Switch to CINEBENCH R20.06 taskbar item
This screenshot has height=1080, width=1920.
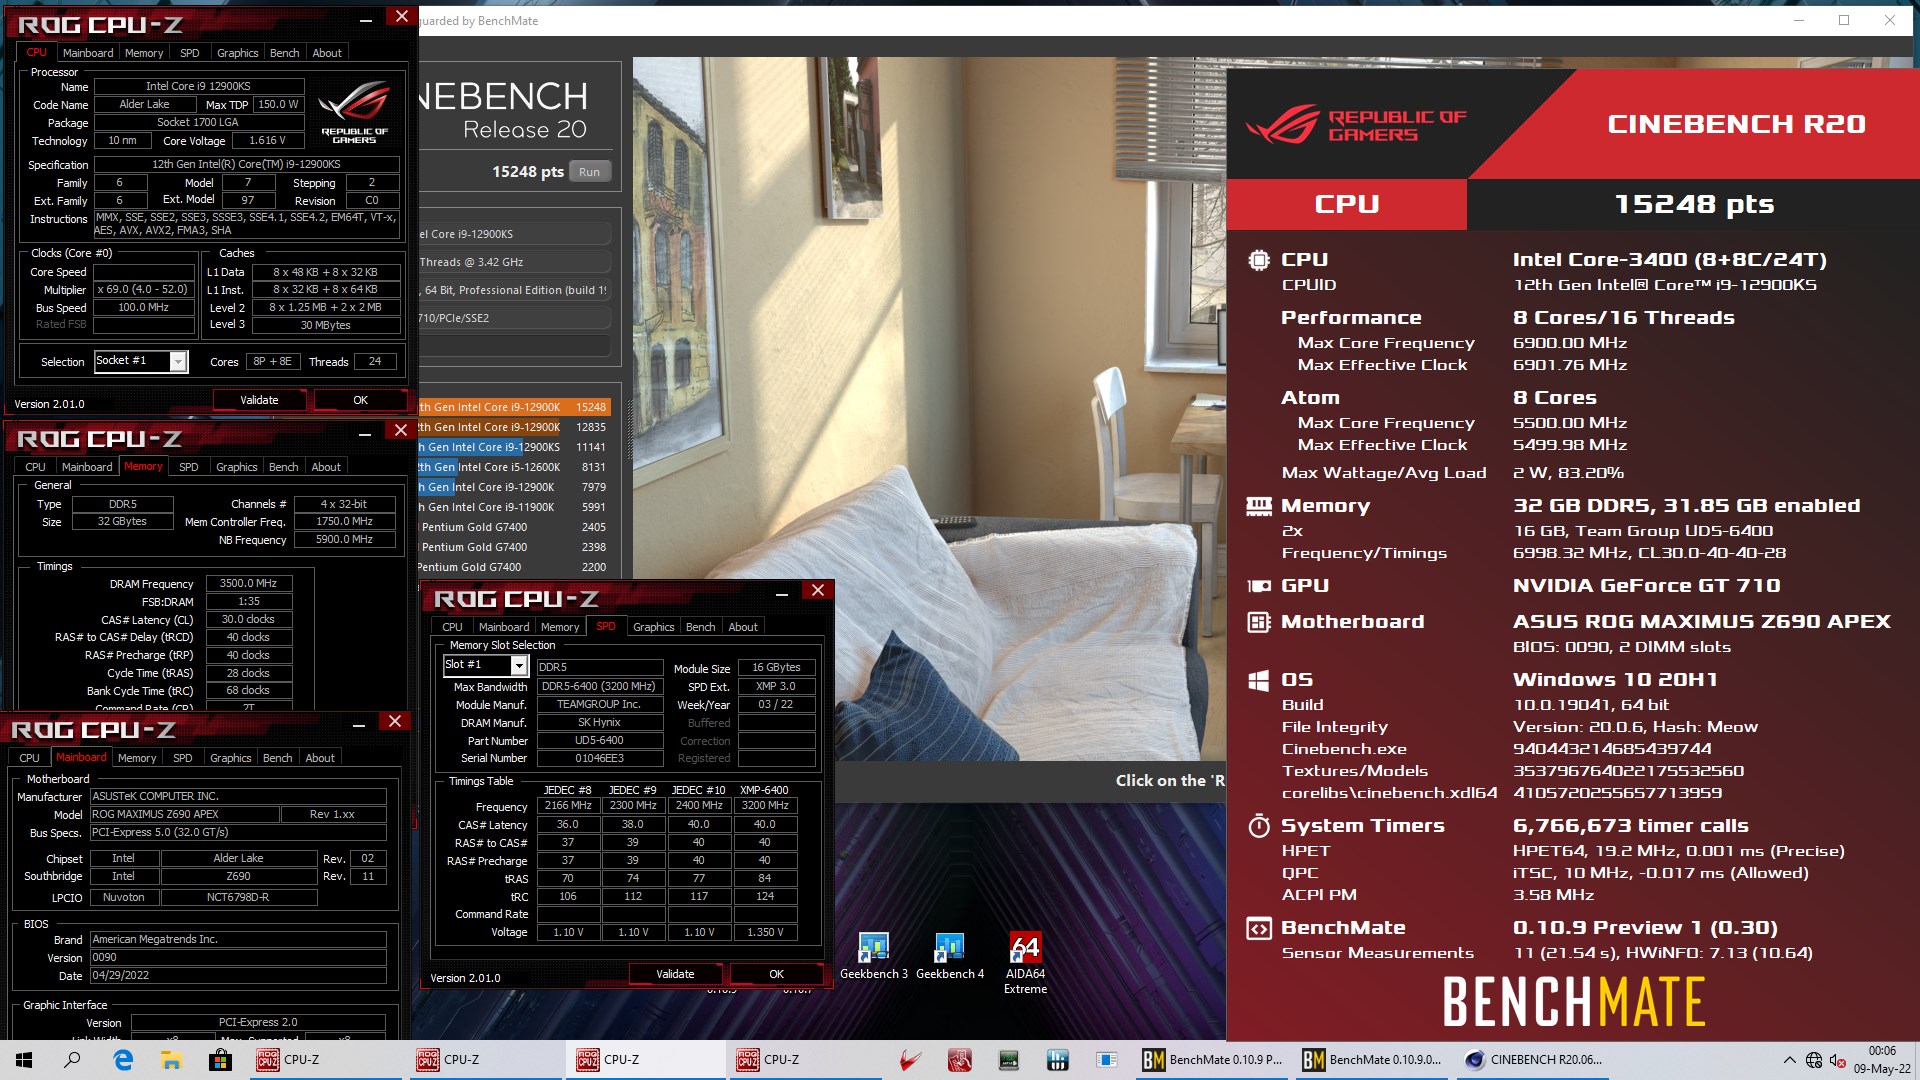[x=1533, y=1060]
